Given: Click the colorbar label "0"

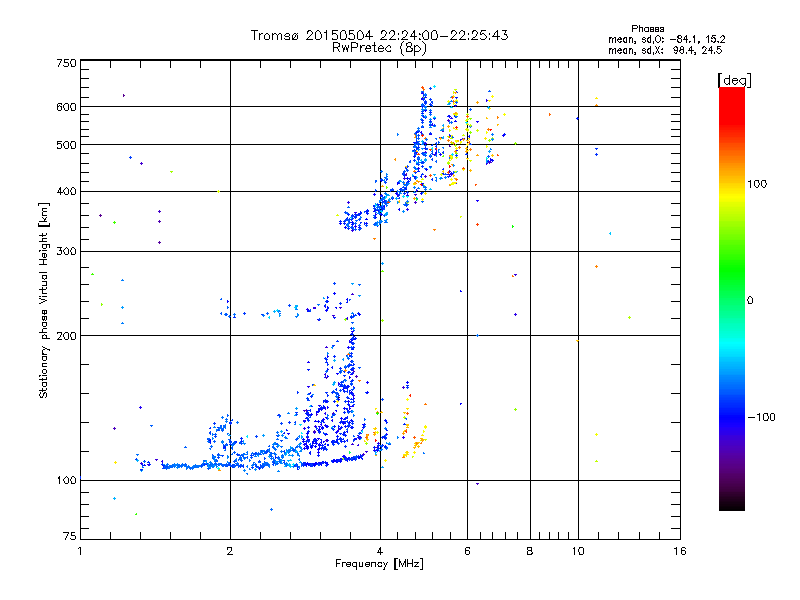Looking at the screenshot, I should pos(750,301).
